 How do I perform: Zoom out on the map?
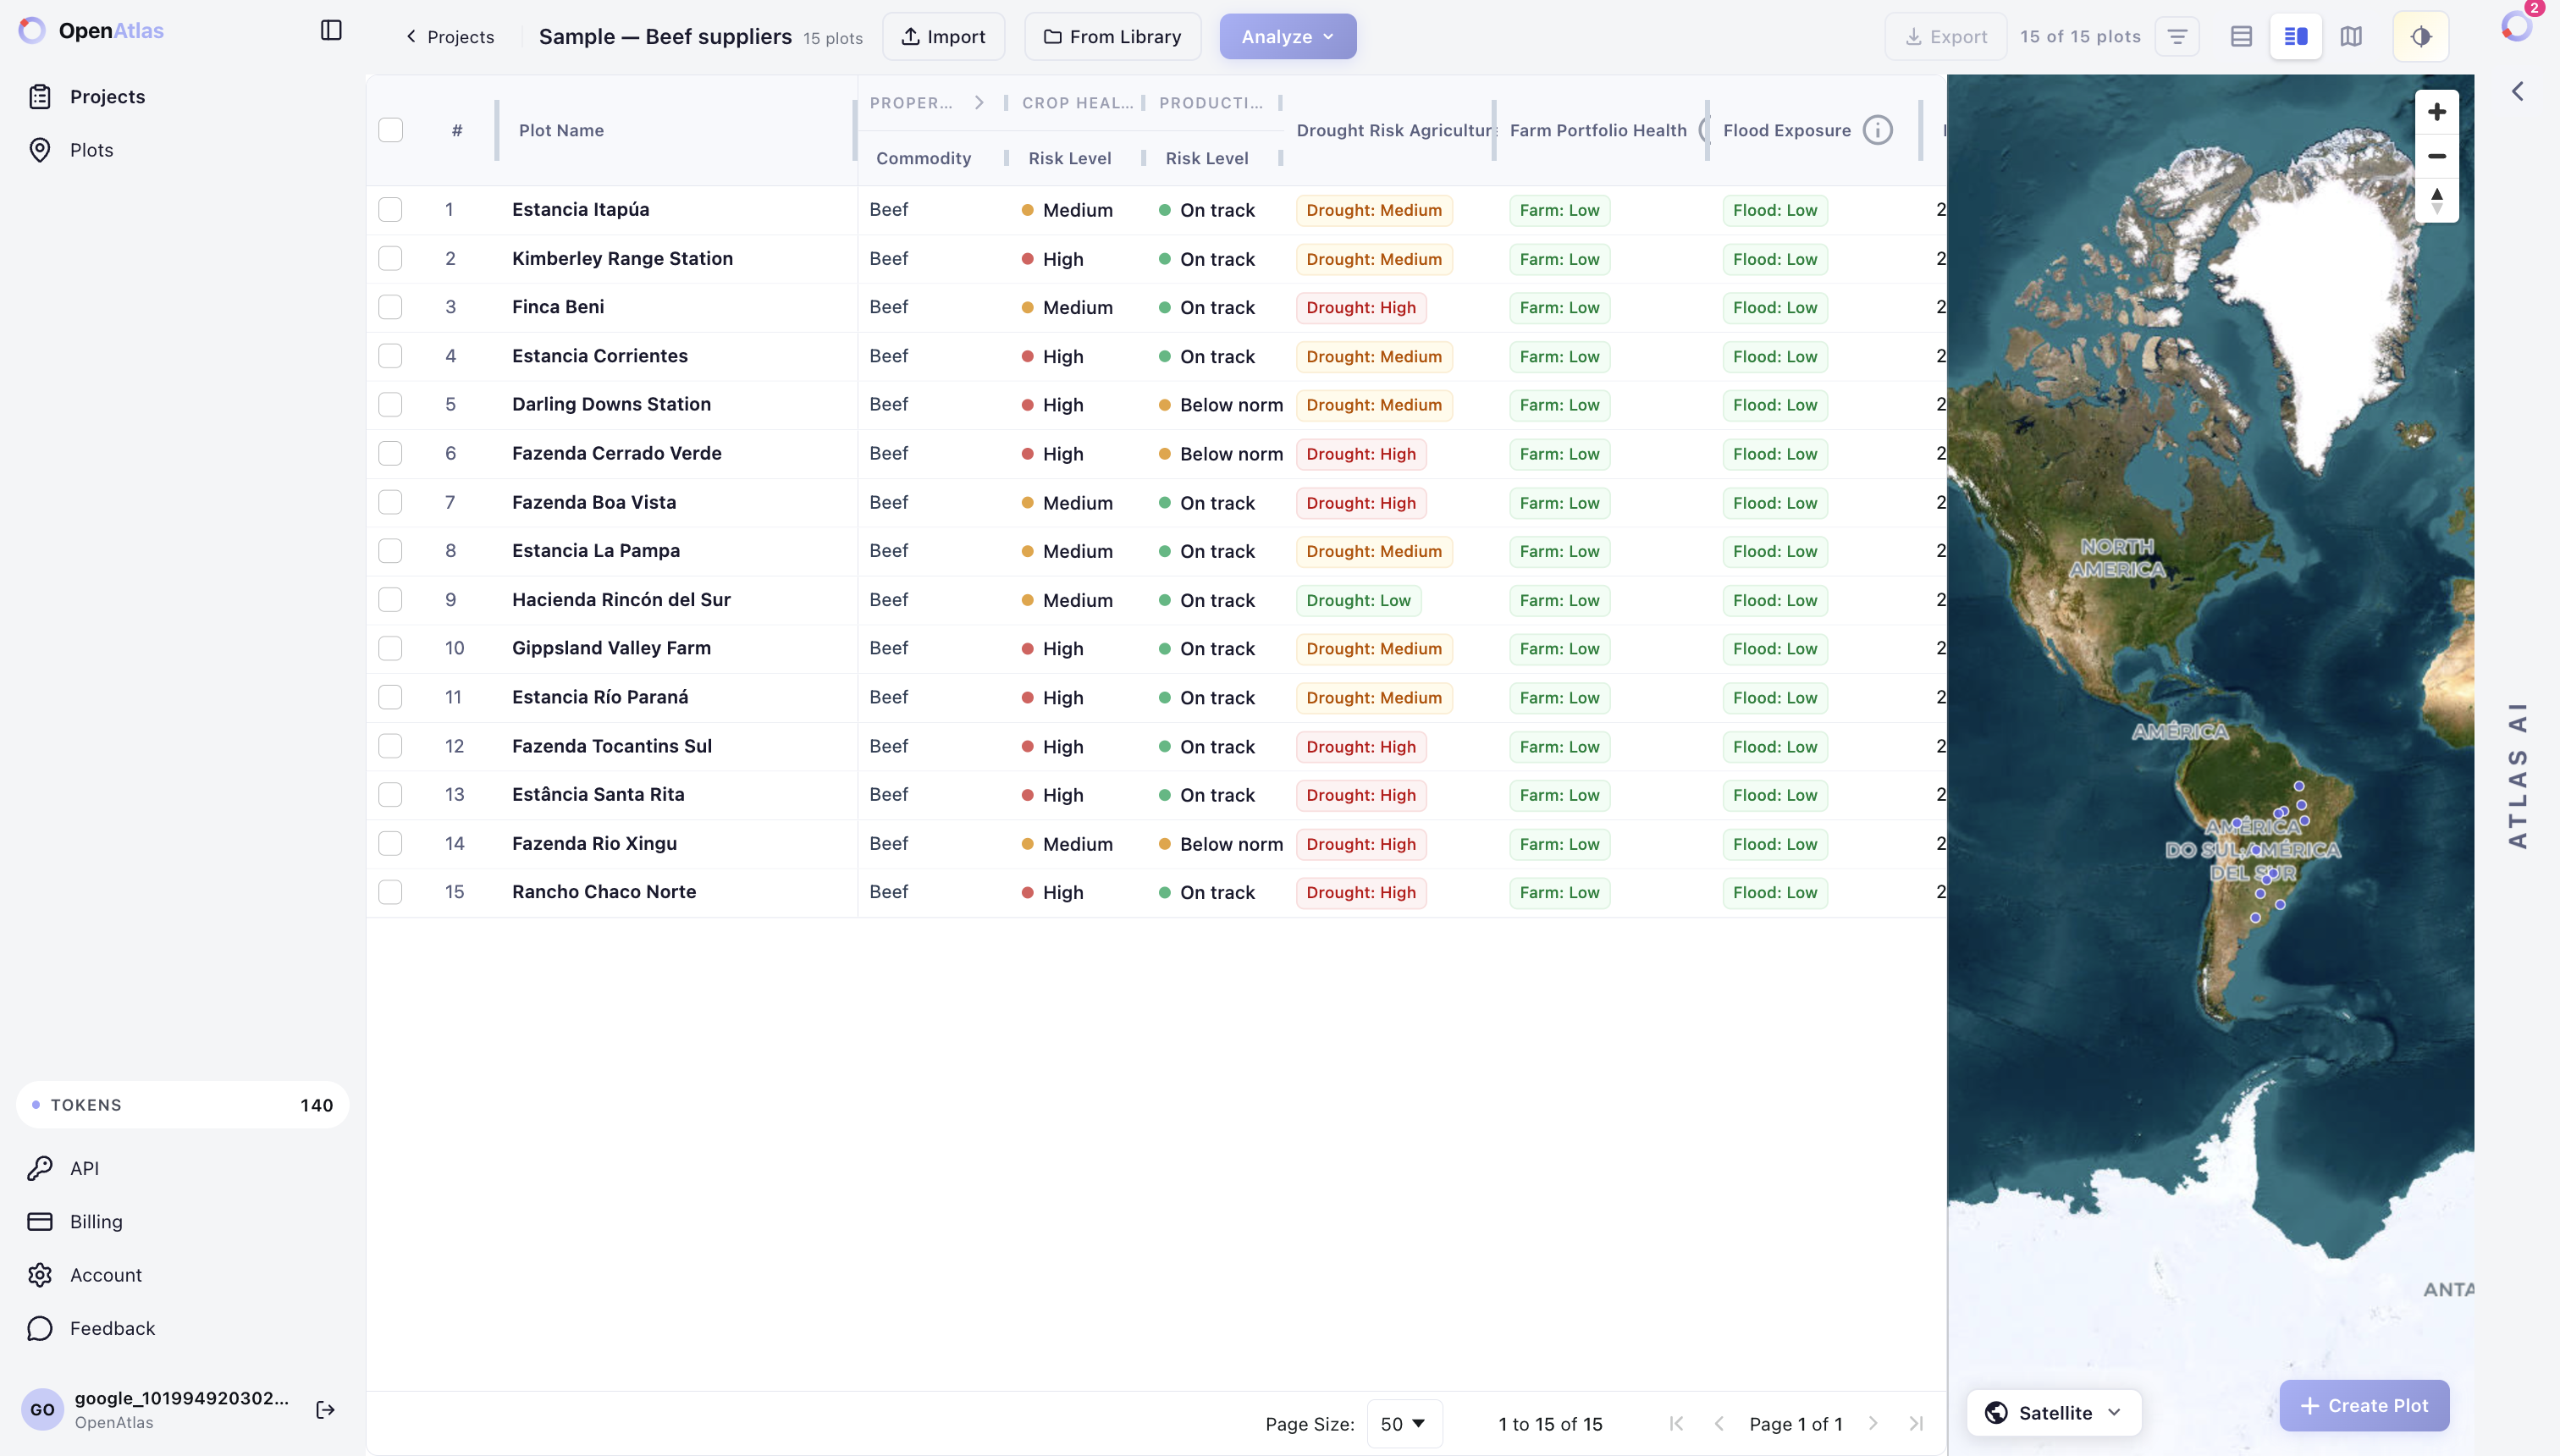[2437, 156]
